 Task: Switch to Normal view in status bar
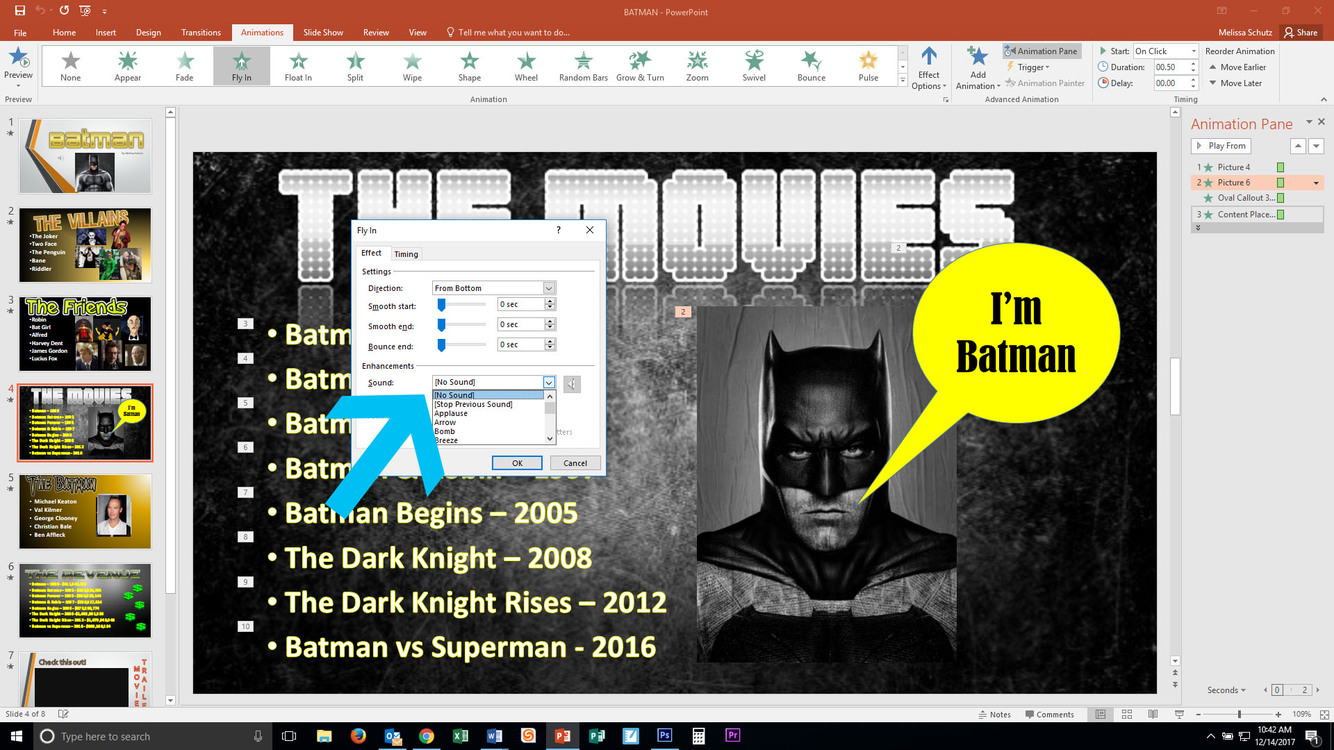tap(1101, 714)
